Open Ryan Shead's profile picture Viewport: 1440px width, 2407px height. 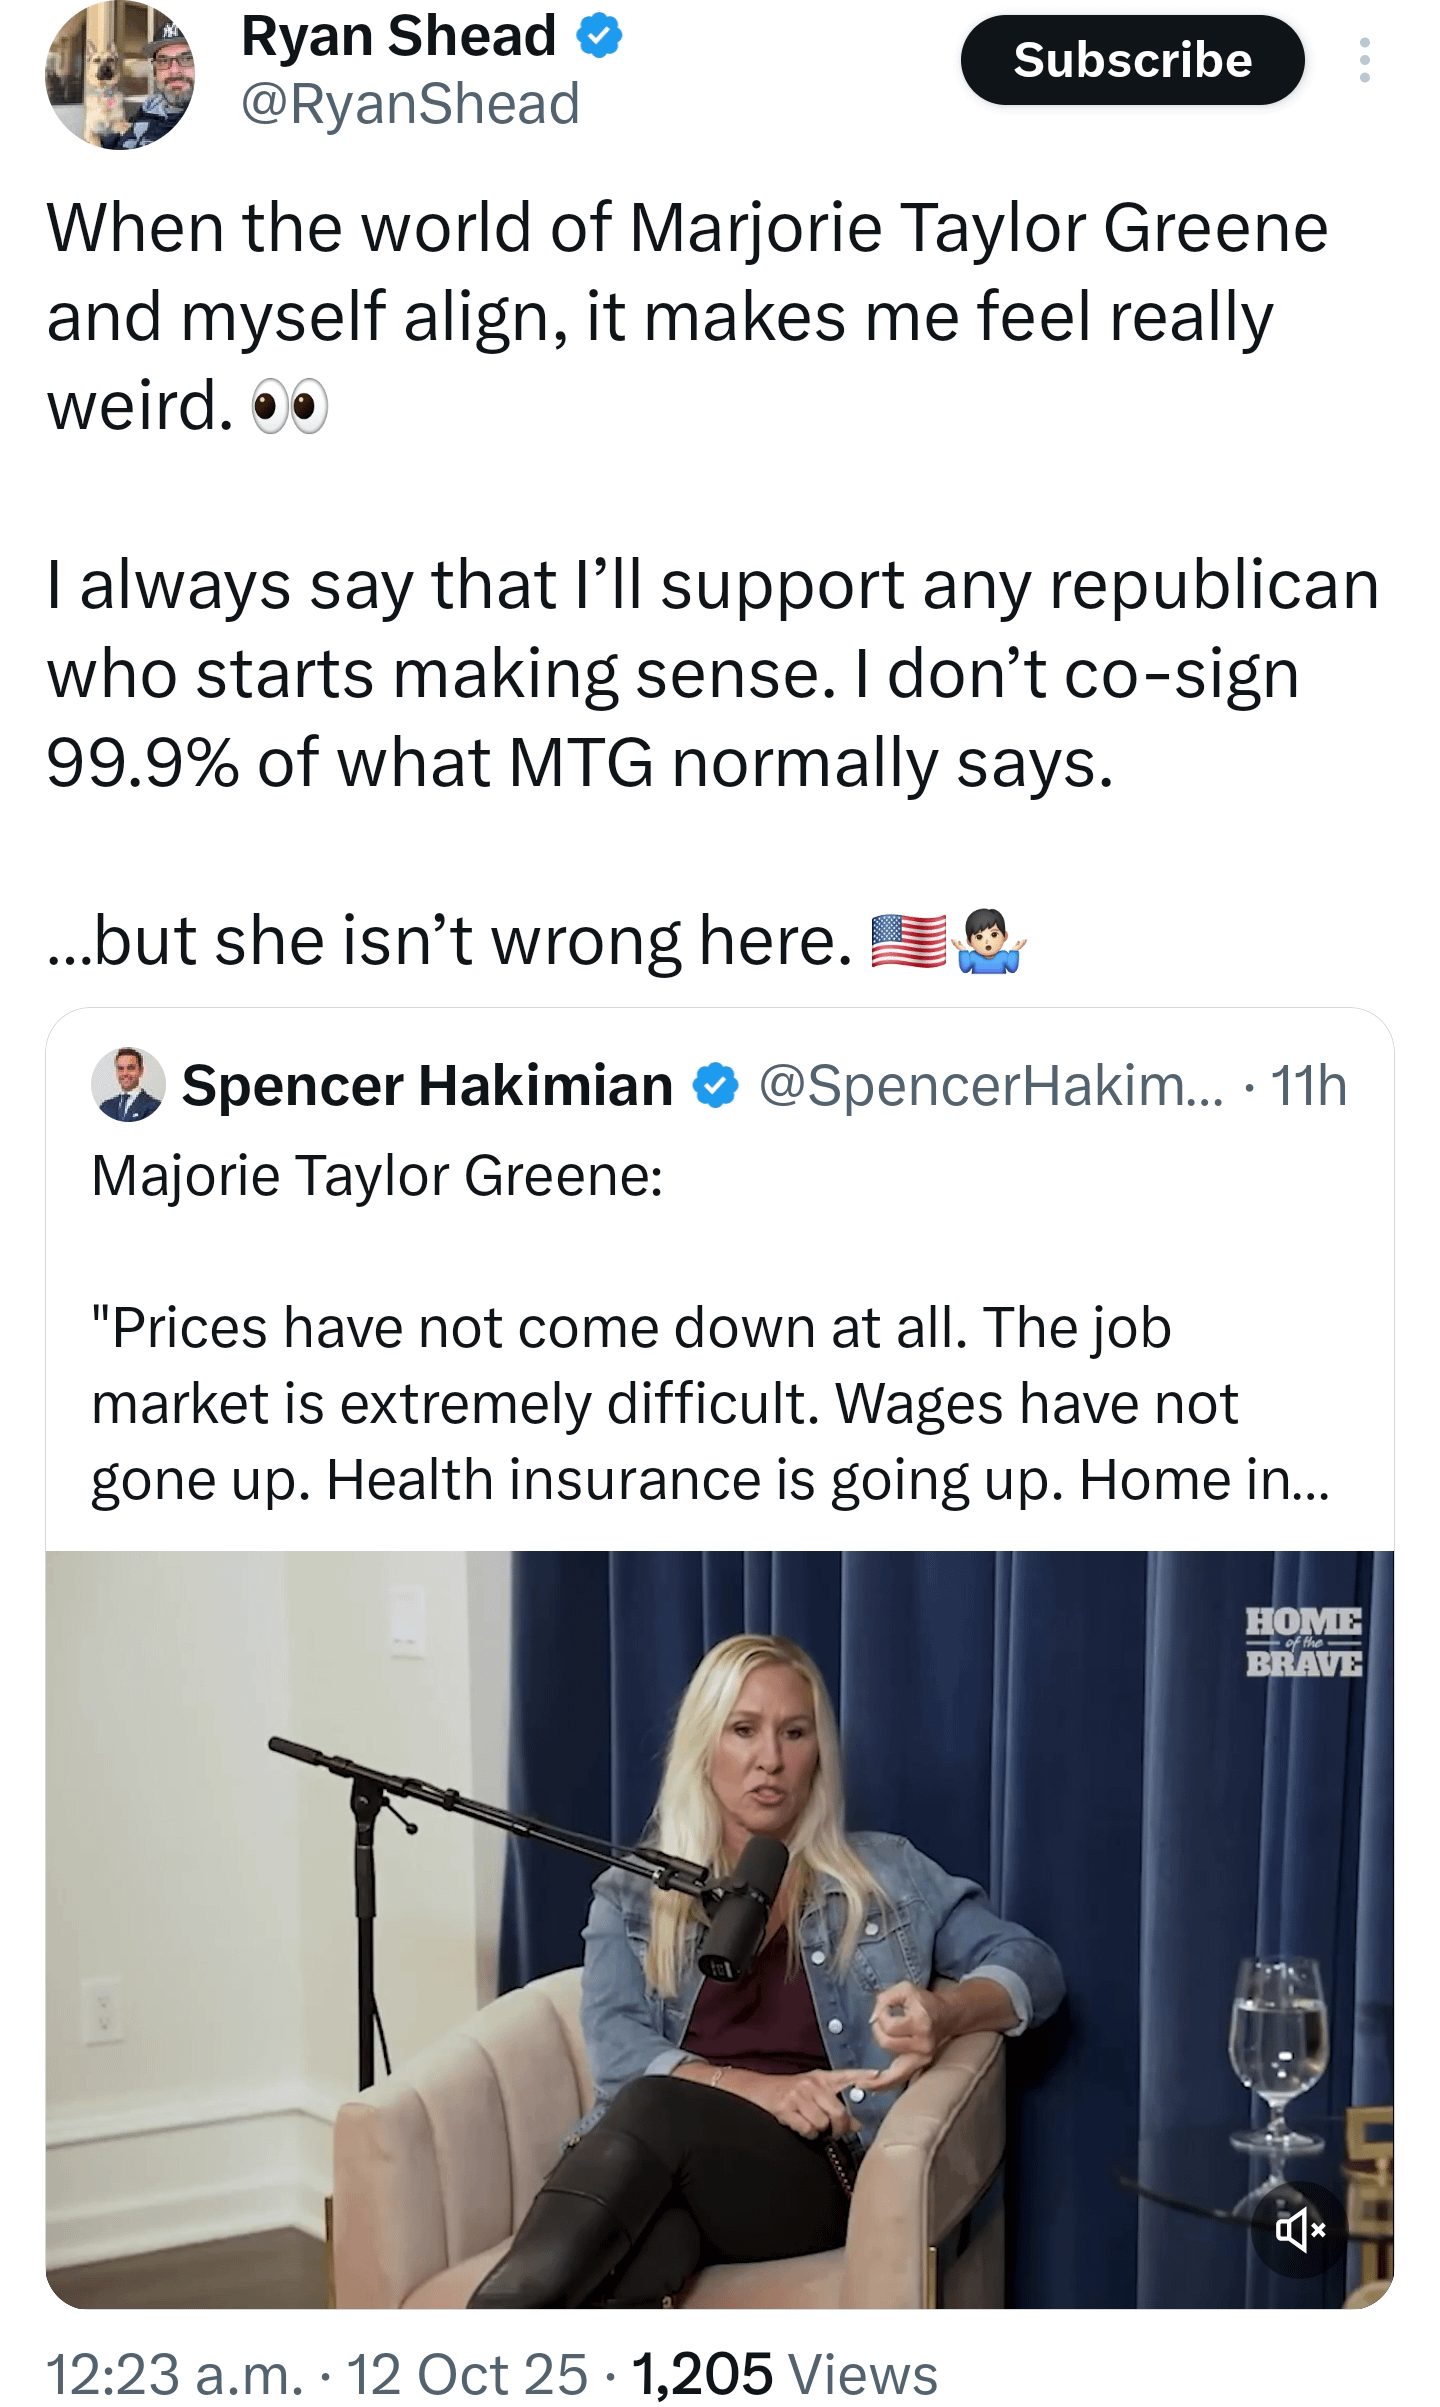120,75
